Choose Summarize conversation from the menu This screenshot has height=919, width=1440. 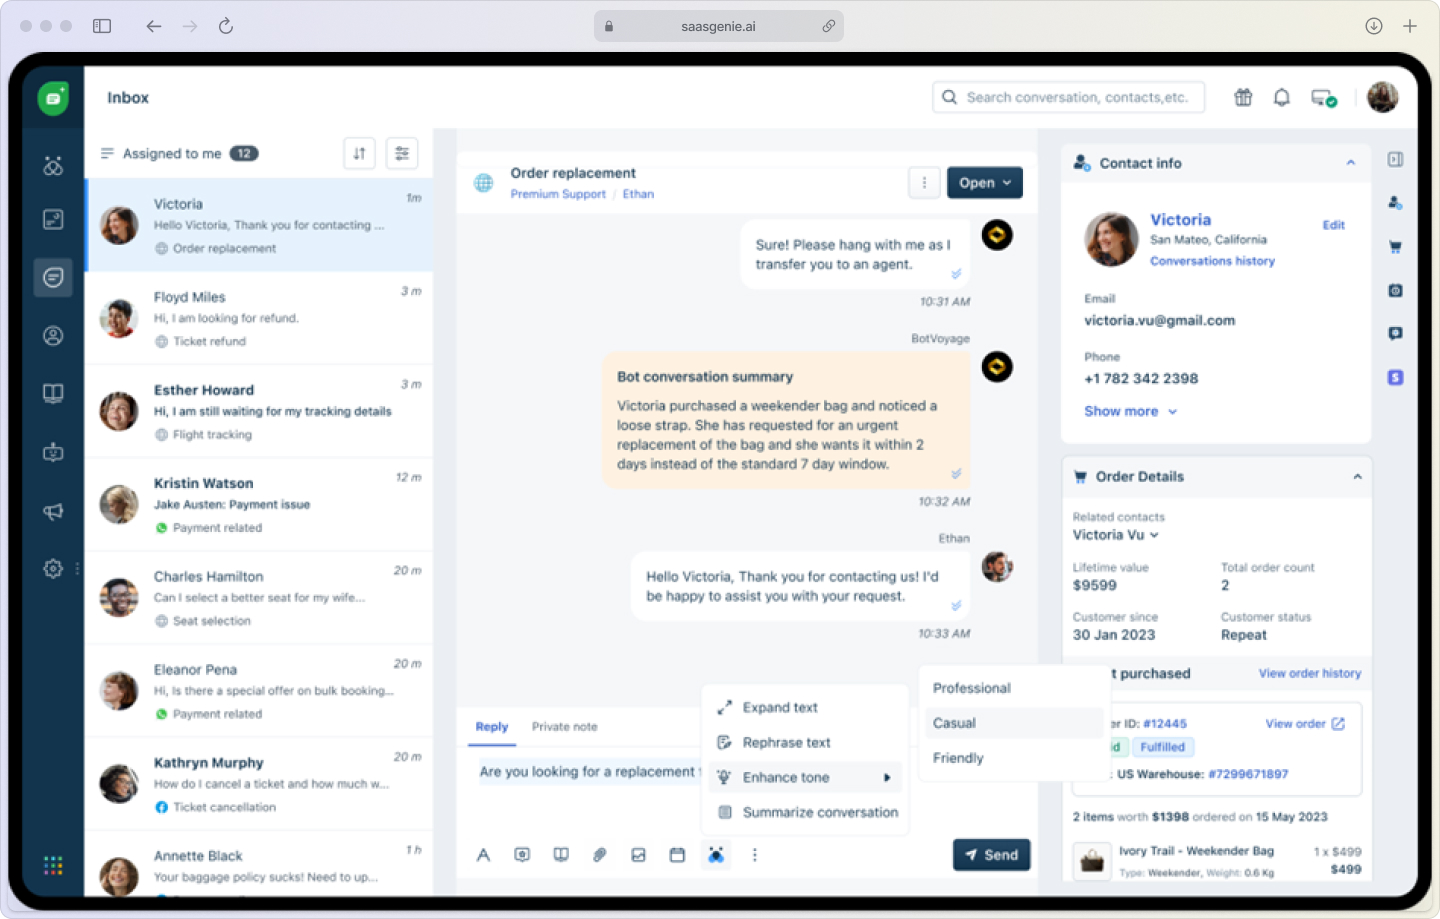pos(819,812)
